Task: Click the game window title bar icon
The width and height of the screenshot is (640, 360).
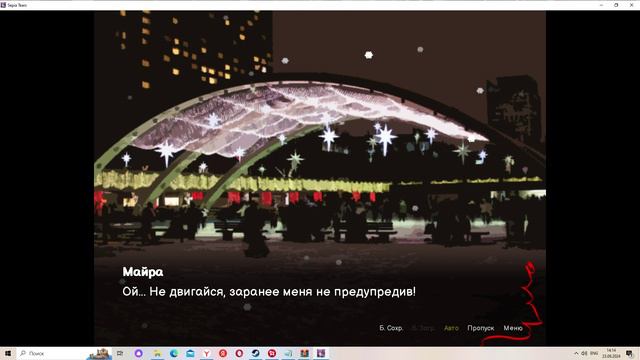Action: click(x=3, y=5)
